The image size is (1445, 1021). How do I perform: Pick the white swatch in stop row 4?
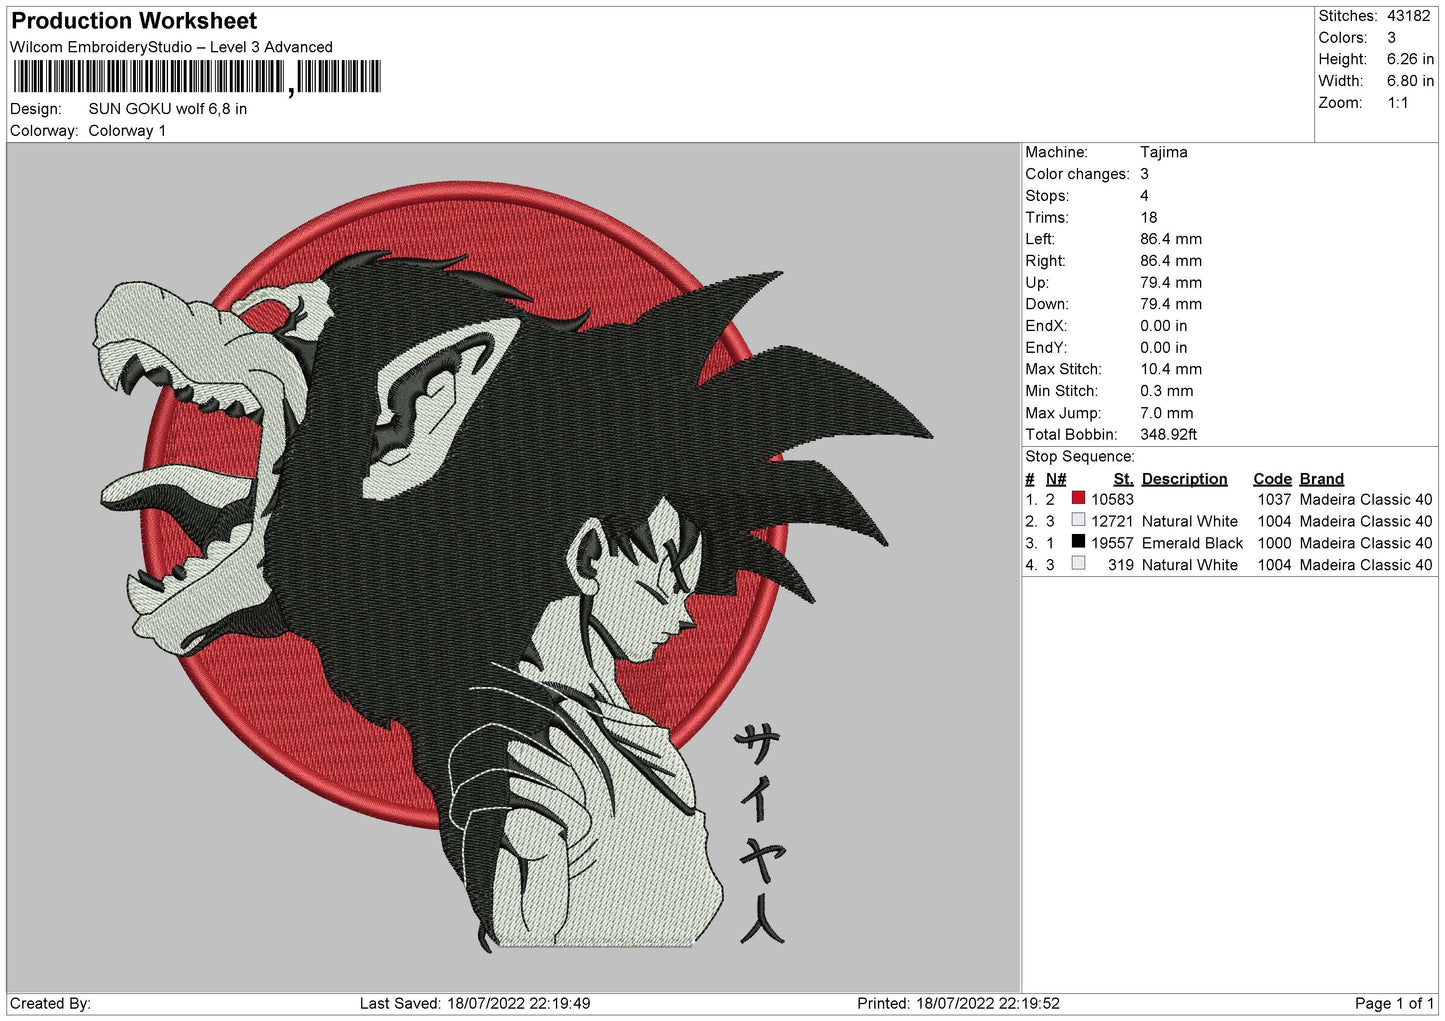point(1078,564)
